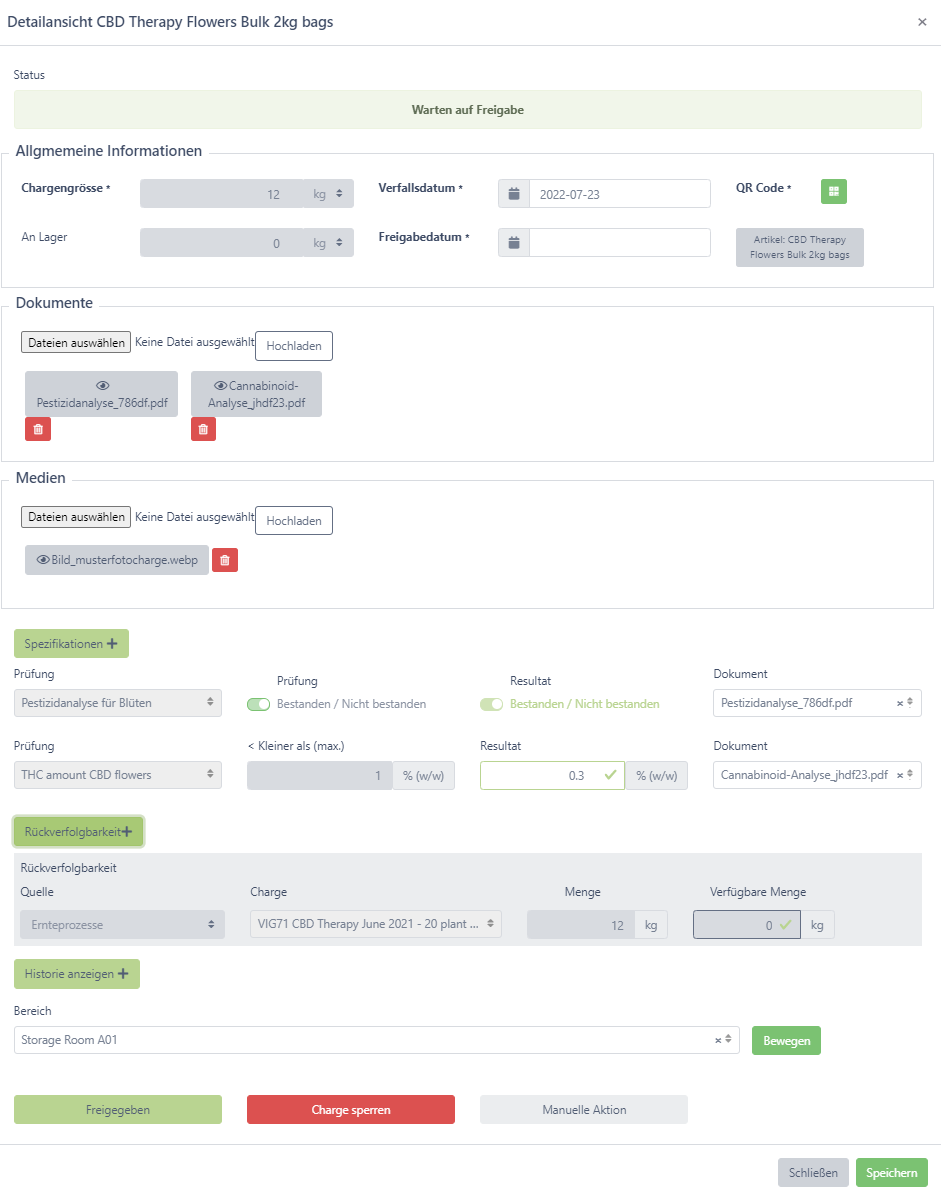Delete Pestizidanalyse_786df.pdf with the trash icon

(x=38, y=429)
